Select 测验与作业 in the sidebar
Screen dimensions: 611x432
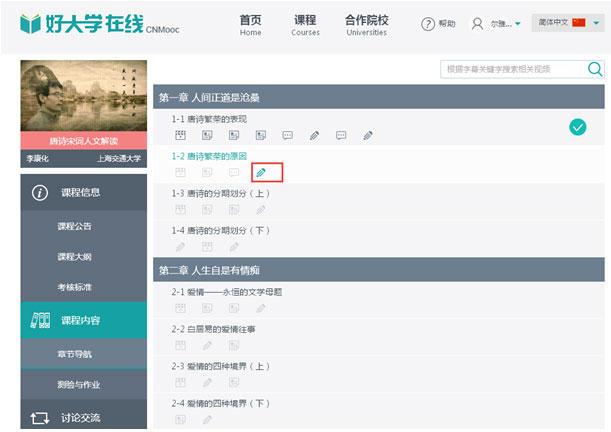click(79, 384)
